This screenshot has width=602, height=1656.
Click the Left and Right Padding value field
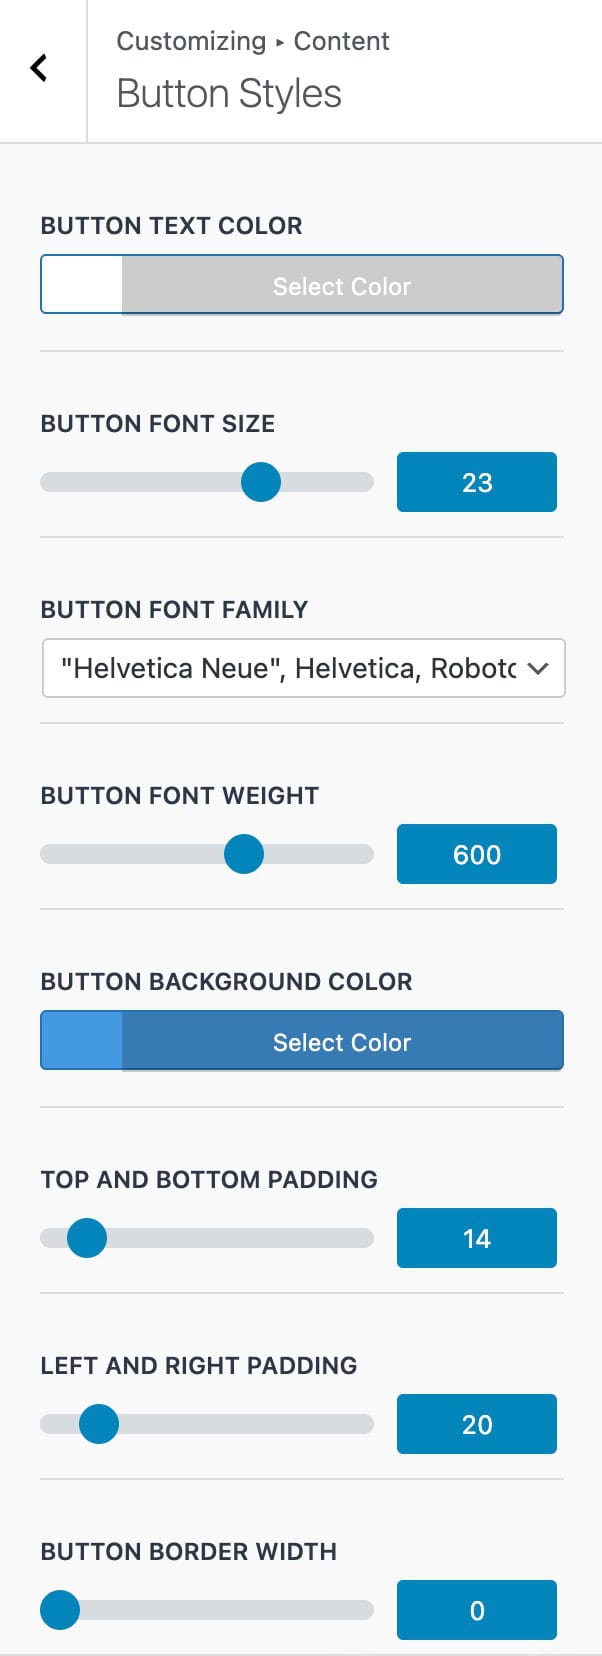pos(476,1424)
